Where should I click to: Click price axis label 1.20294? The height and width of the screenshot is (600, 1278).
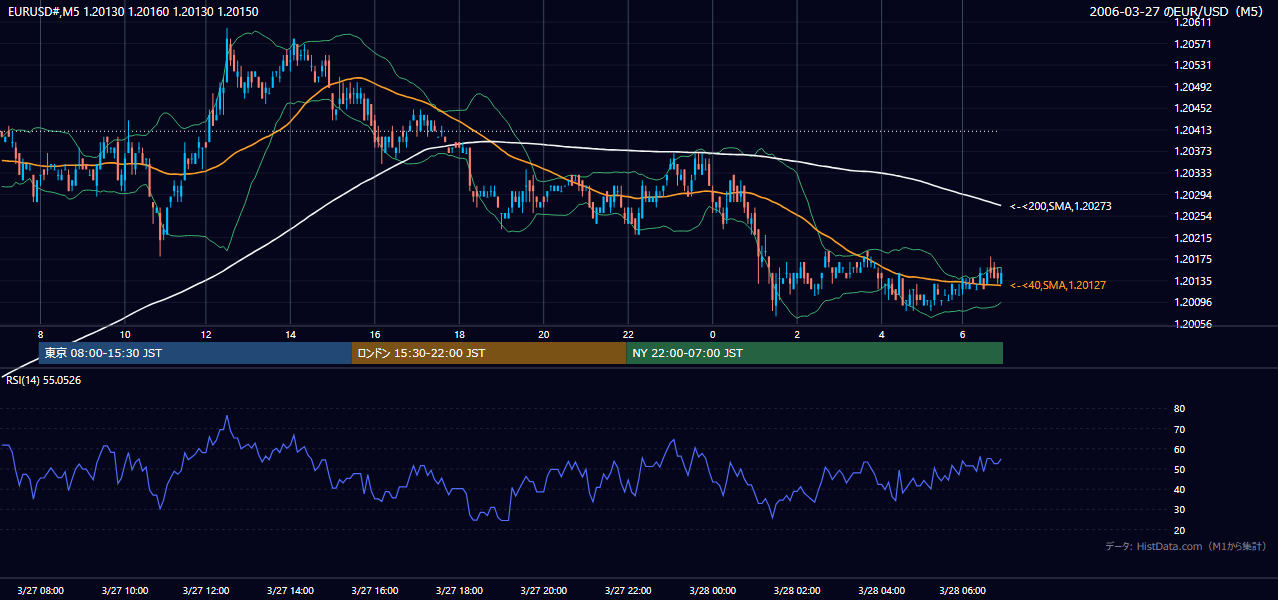coord(1193,195)
